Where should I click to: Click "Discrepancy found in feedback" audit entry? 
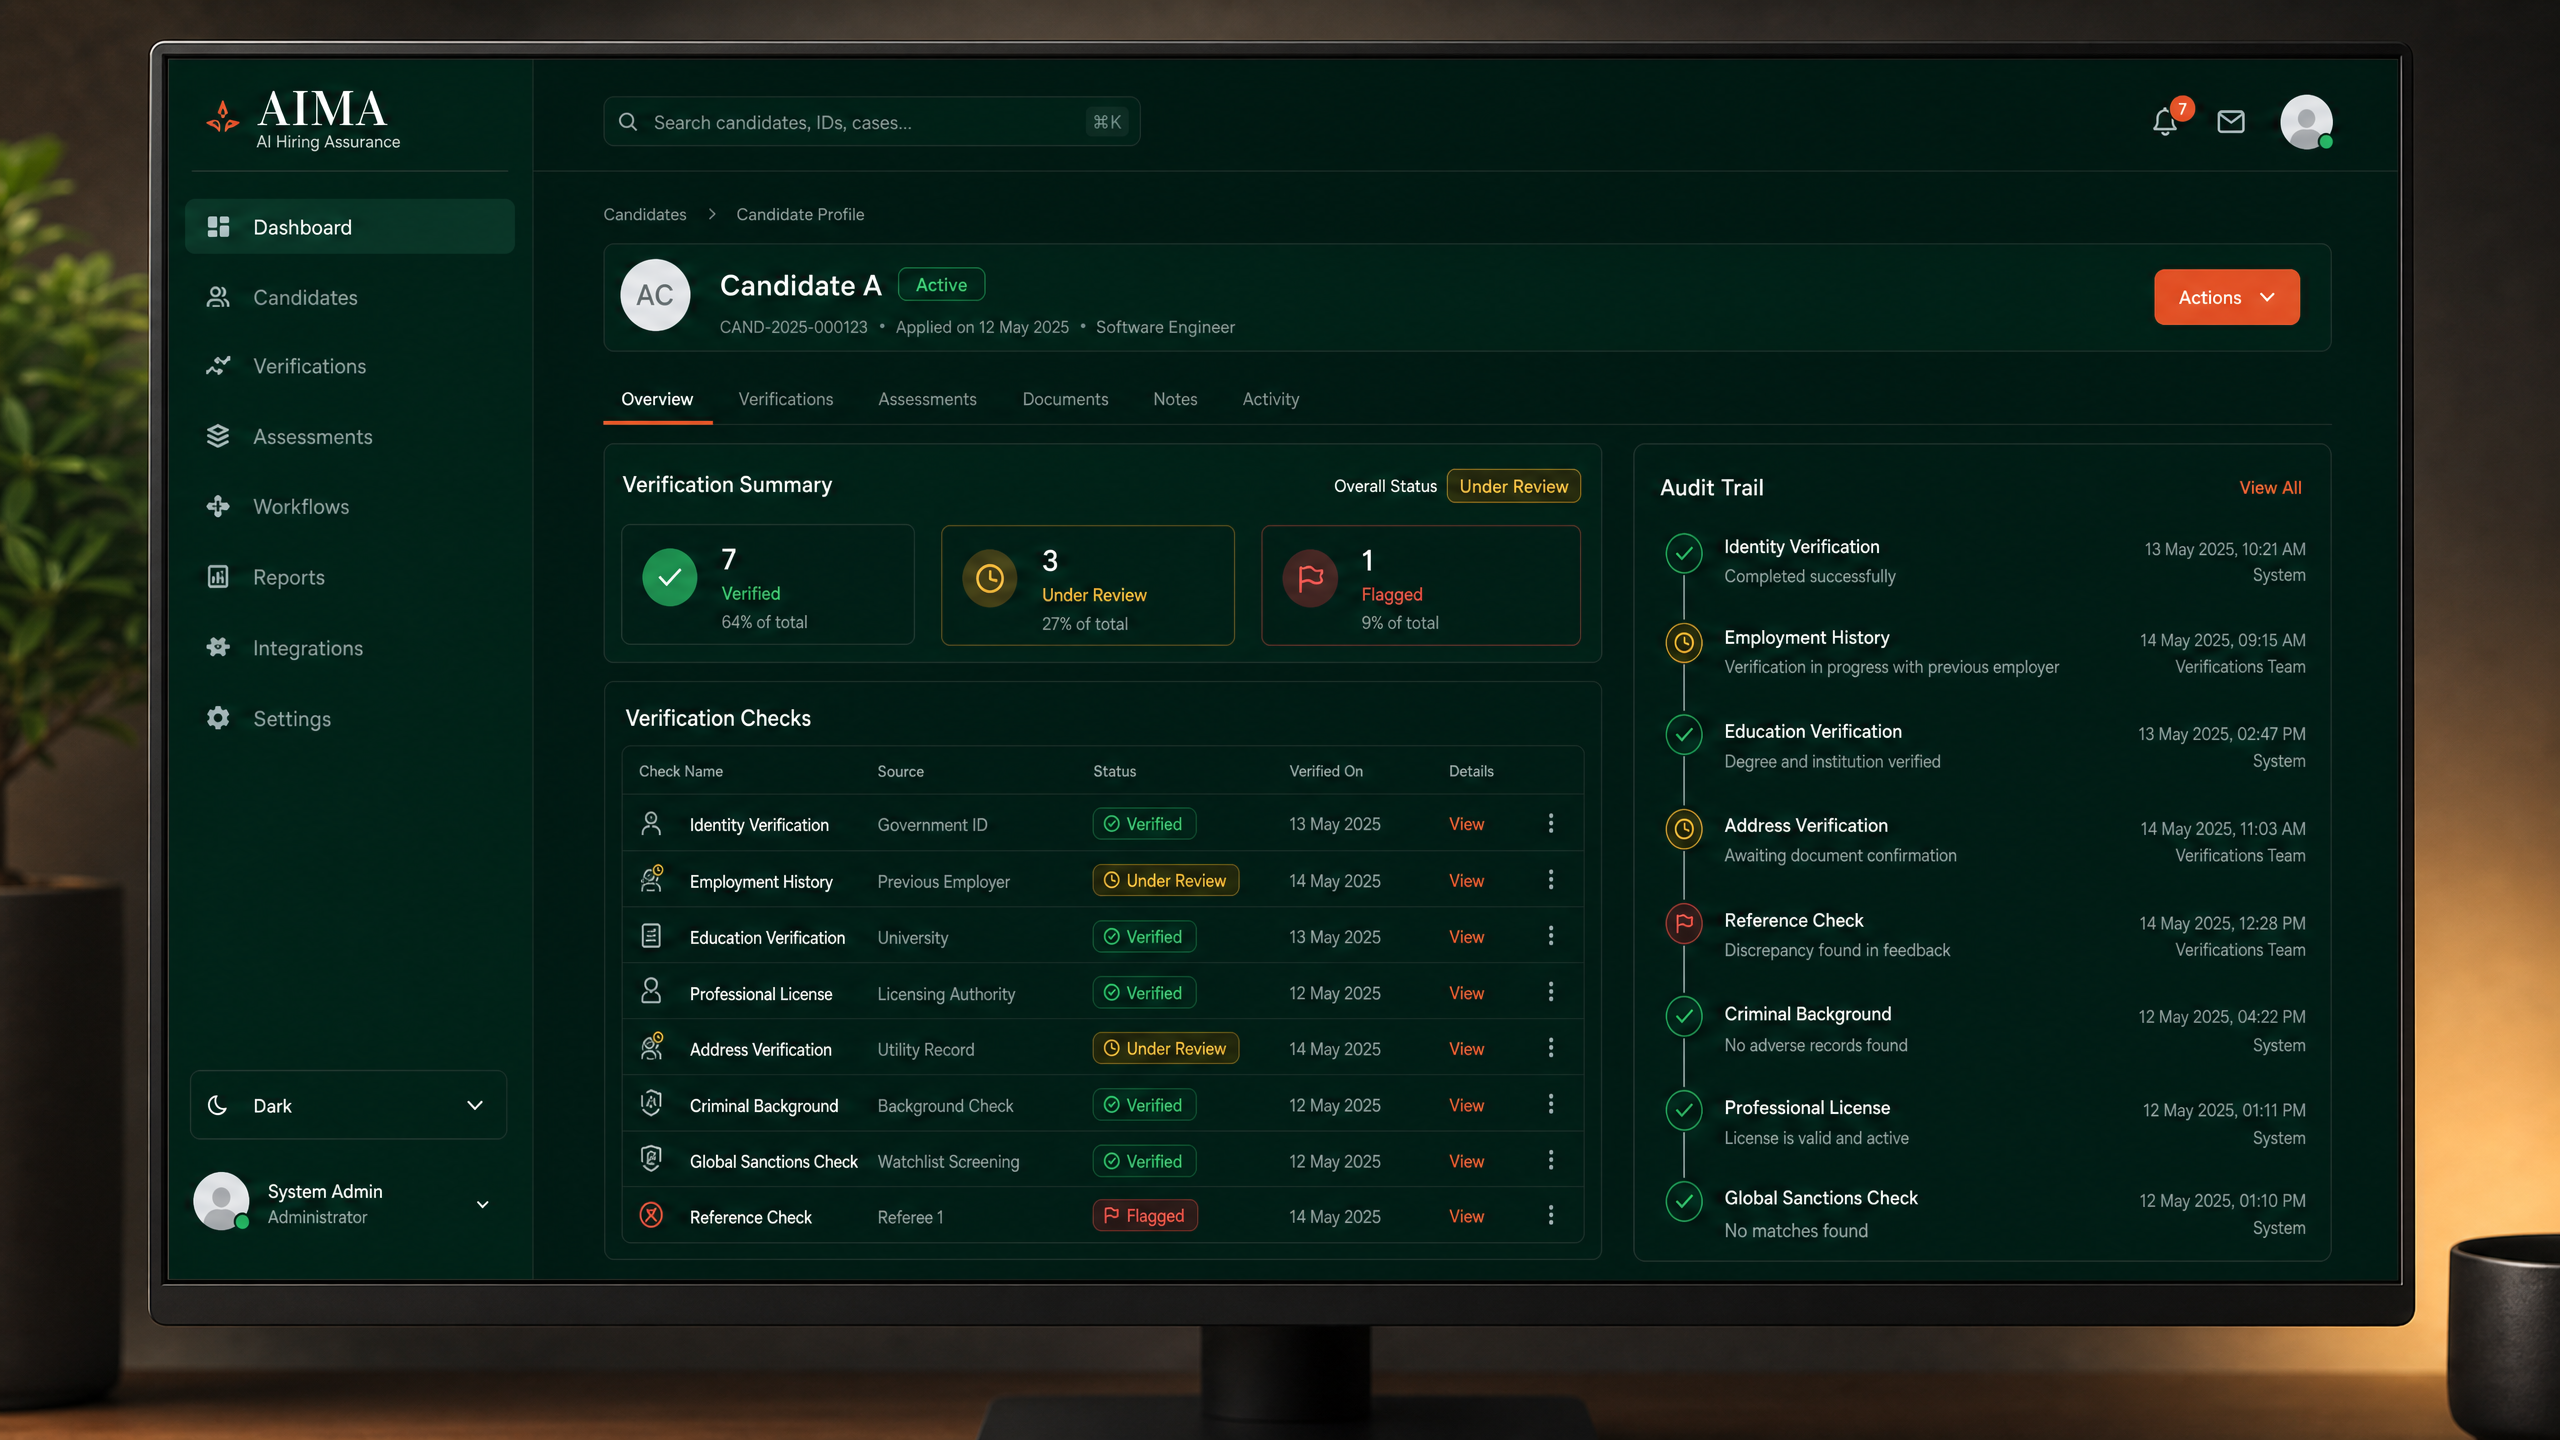point(1837,950)
